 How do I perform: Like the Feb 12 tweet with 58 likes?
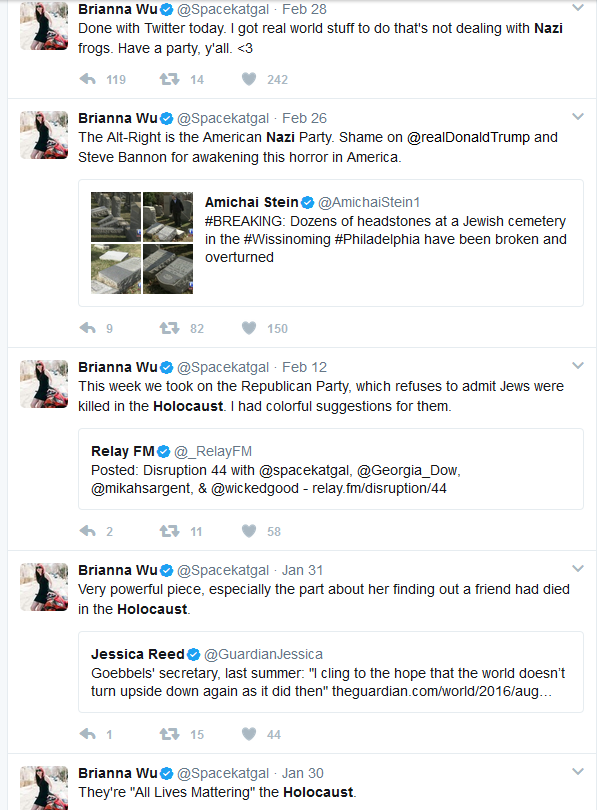pyautogui.click(x=249, y=531)
